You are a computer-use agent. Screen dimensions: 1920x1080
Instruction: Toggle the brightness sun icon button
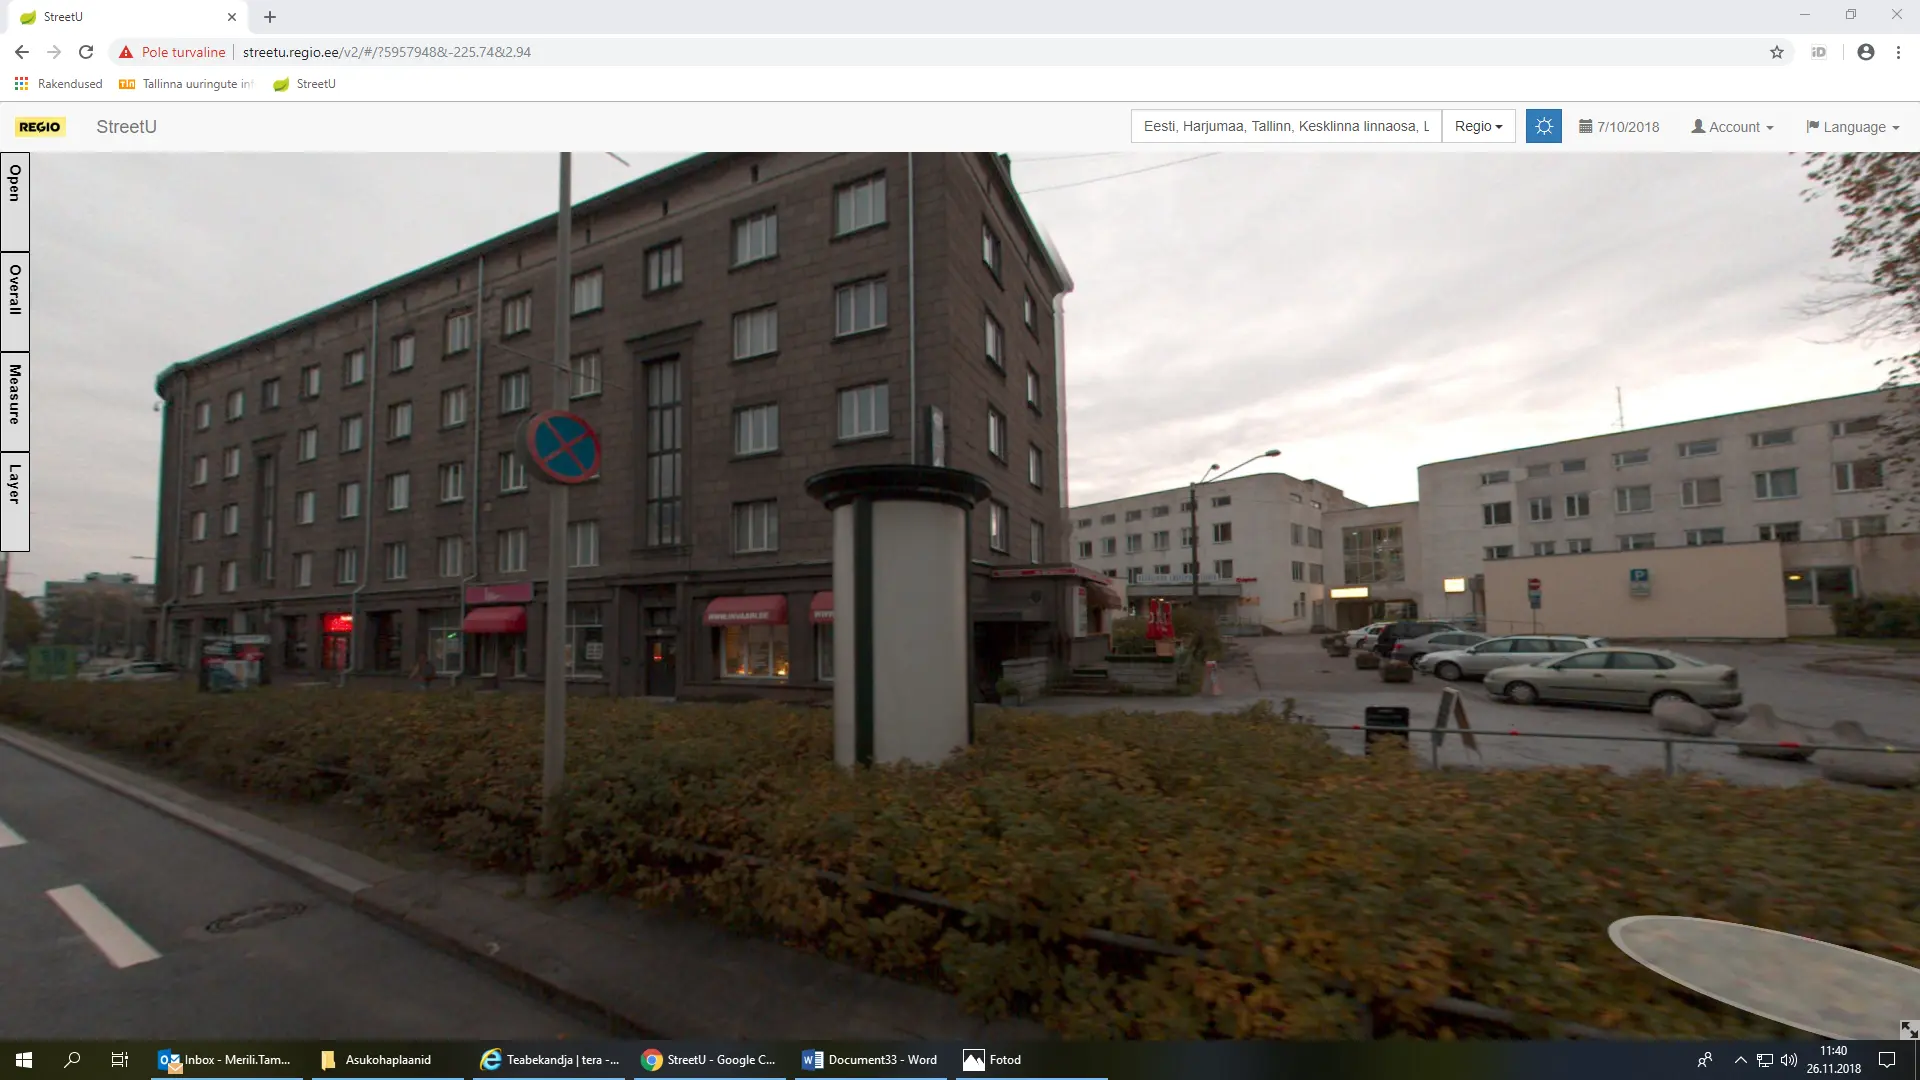[x=1543, y=126]
